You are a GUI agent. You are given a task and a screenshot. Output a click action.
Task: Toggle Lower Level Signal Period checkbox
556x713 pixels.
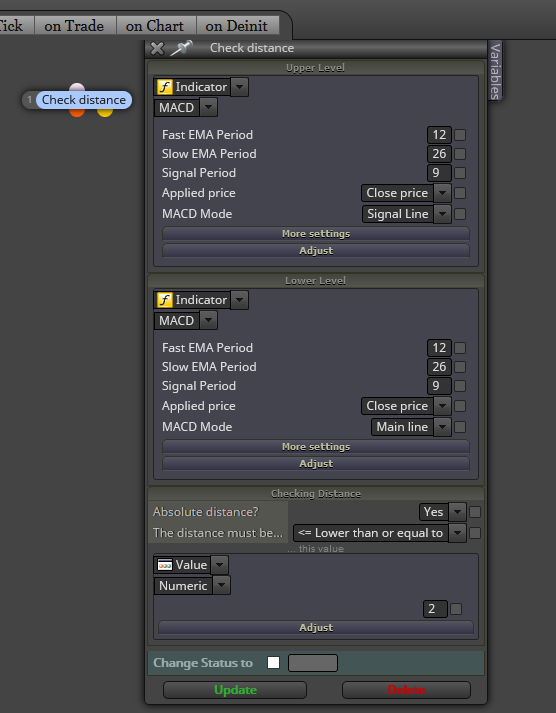tap(460, 386)
